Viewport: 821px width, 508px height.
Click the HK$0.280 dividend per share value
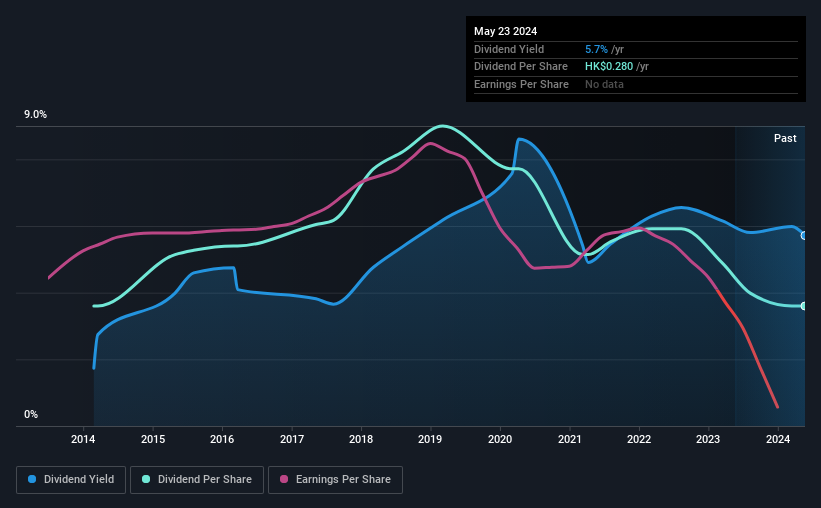click(x=609, y=67)
